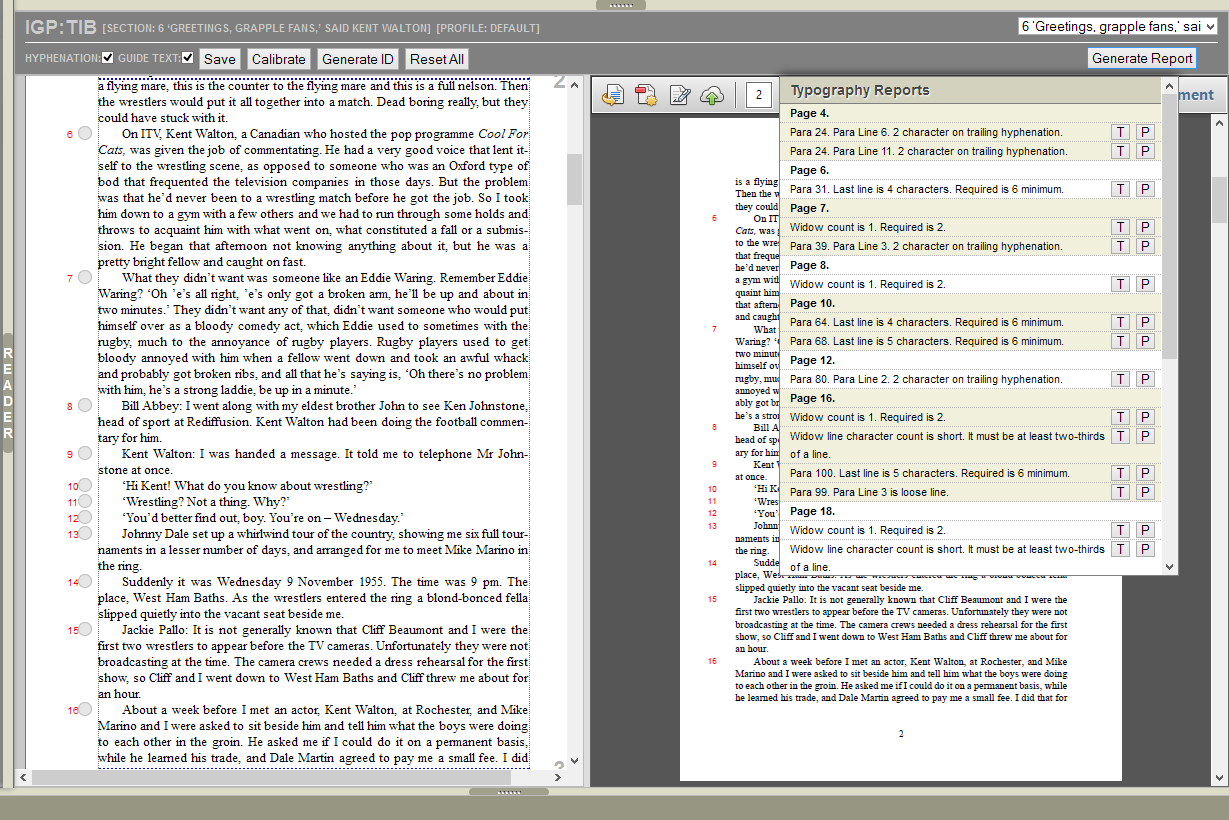The width and height of the screenshot is (1229, 820).
Task: Click P button for Para 100 last line report
Action: click(1145, 473)
